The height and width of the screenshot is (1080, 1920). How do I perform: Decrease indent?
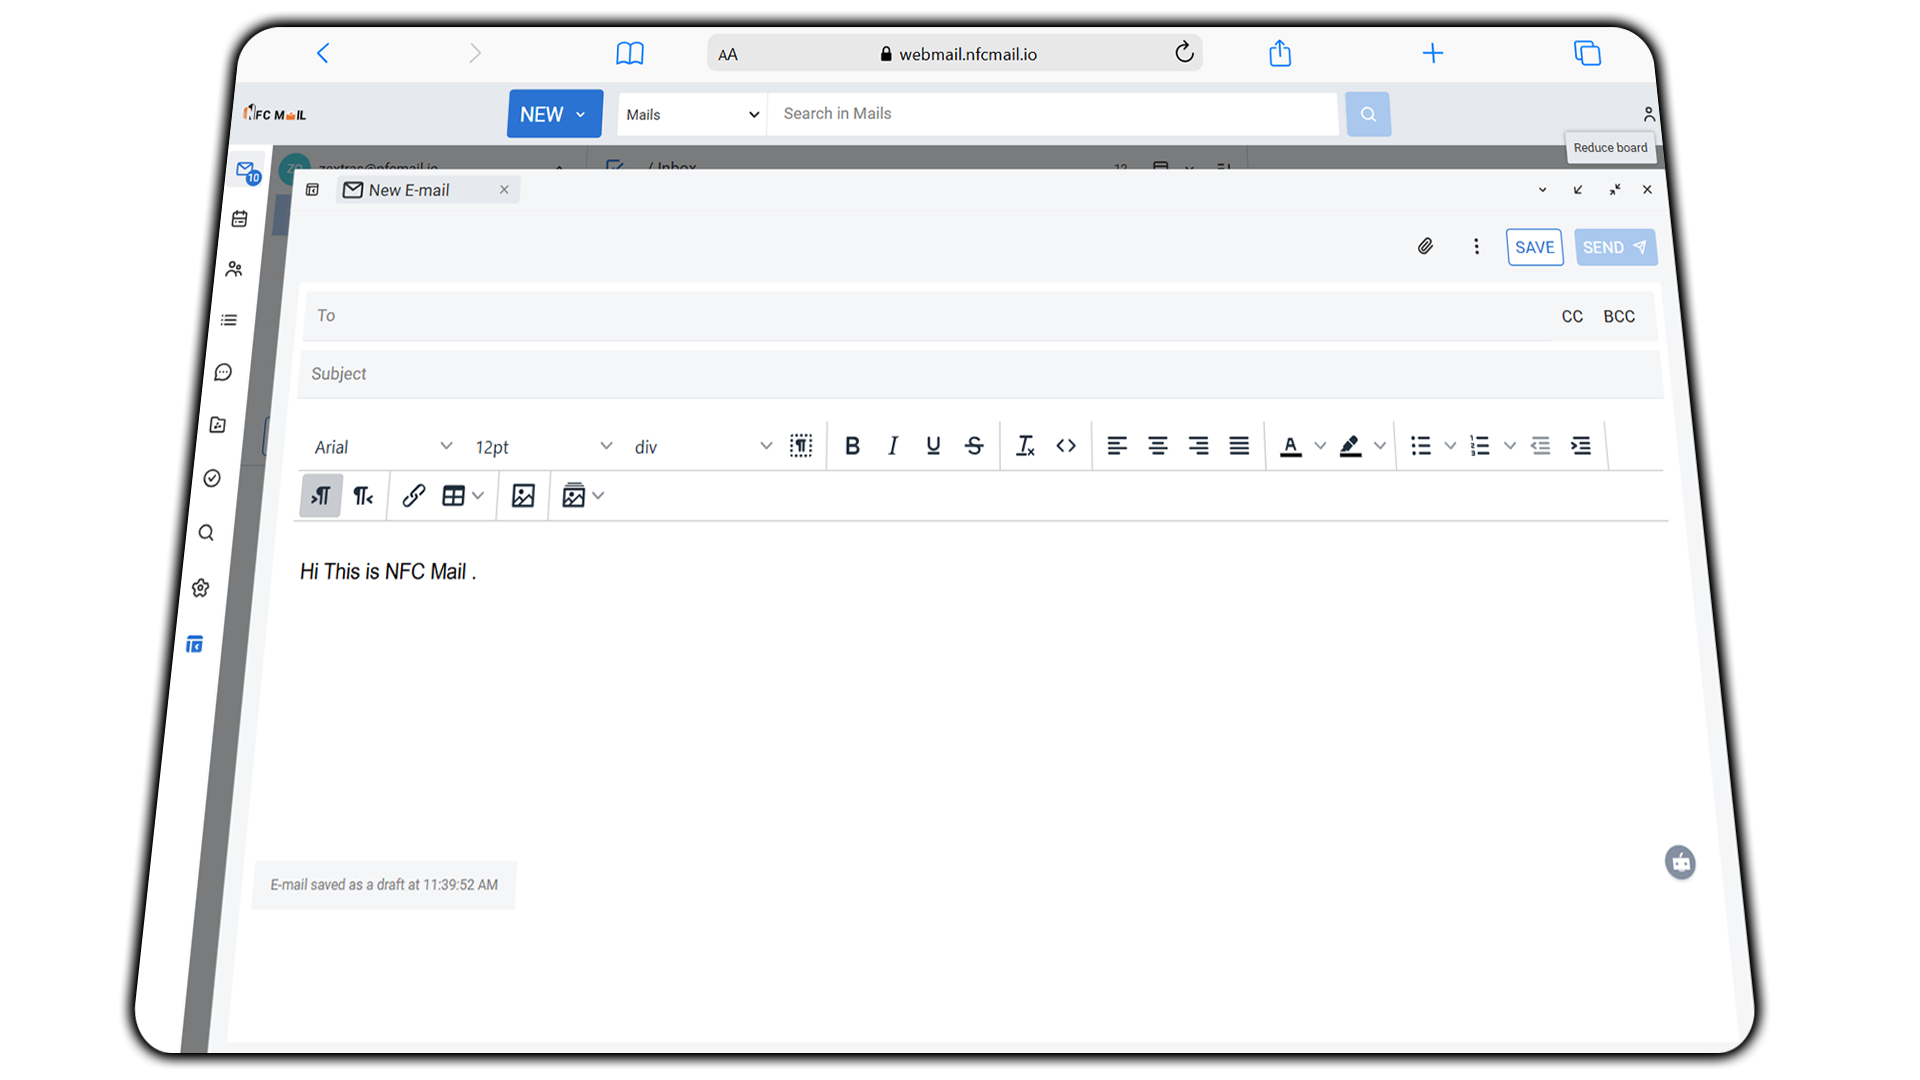[1541, 446]
